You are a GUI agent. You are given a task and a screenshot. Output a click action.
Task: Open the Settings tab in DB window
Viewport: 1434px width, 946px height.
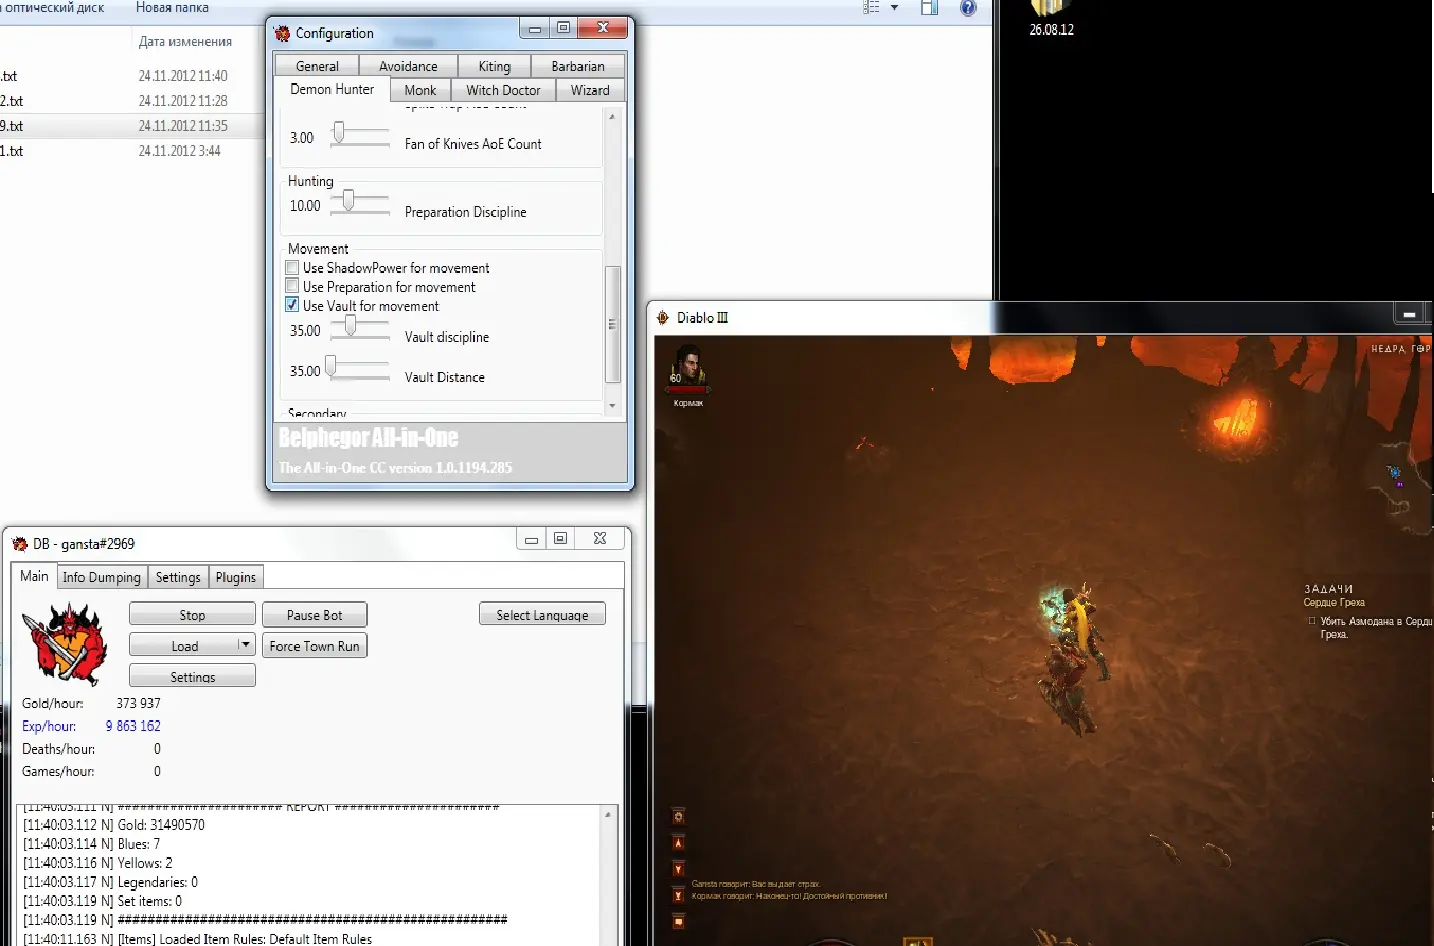click(x=178, y=577)
